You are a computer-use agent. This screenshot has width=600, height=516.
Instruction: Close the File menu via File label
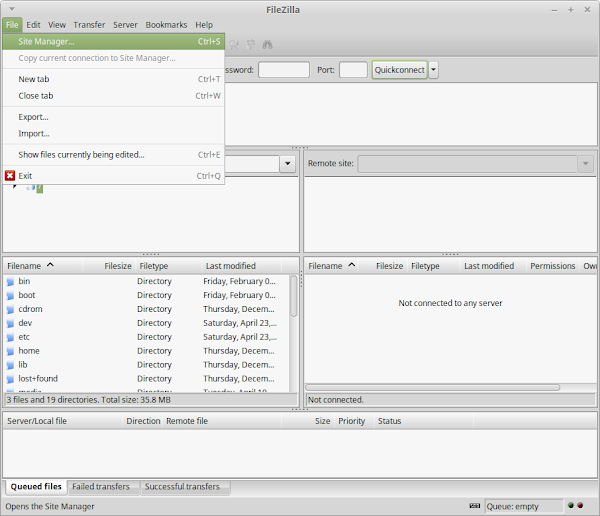tap(12, 25)
